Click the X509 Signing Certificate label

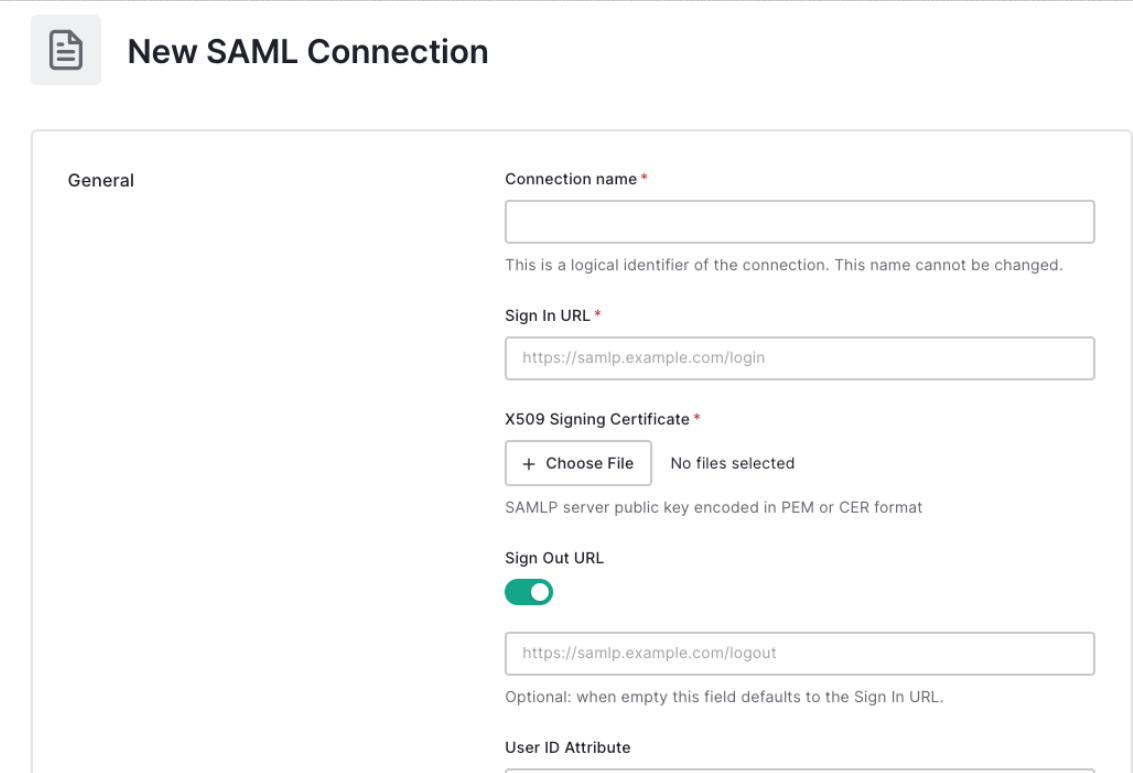(x=597, y=419)
